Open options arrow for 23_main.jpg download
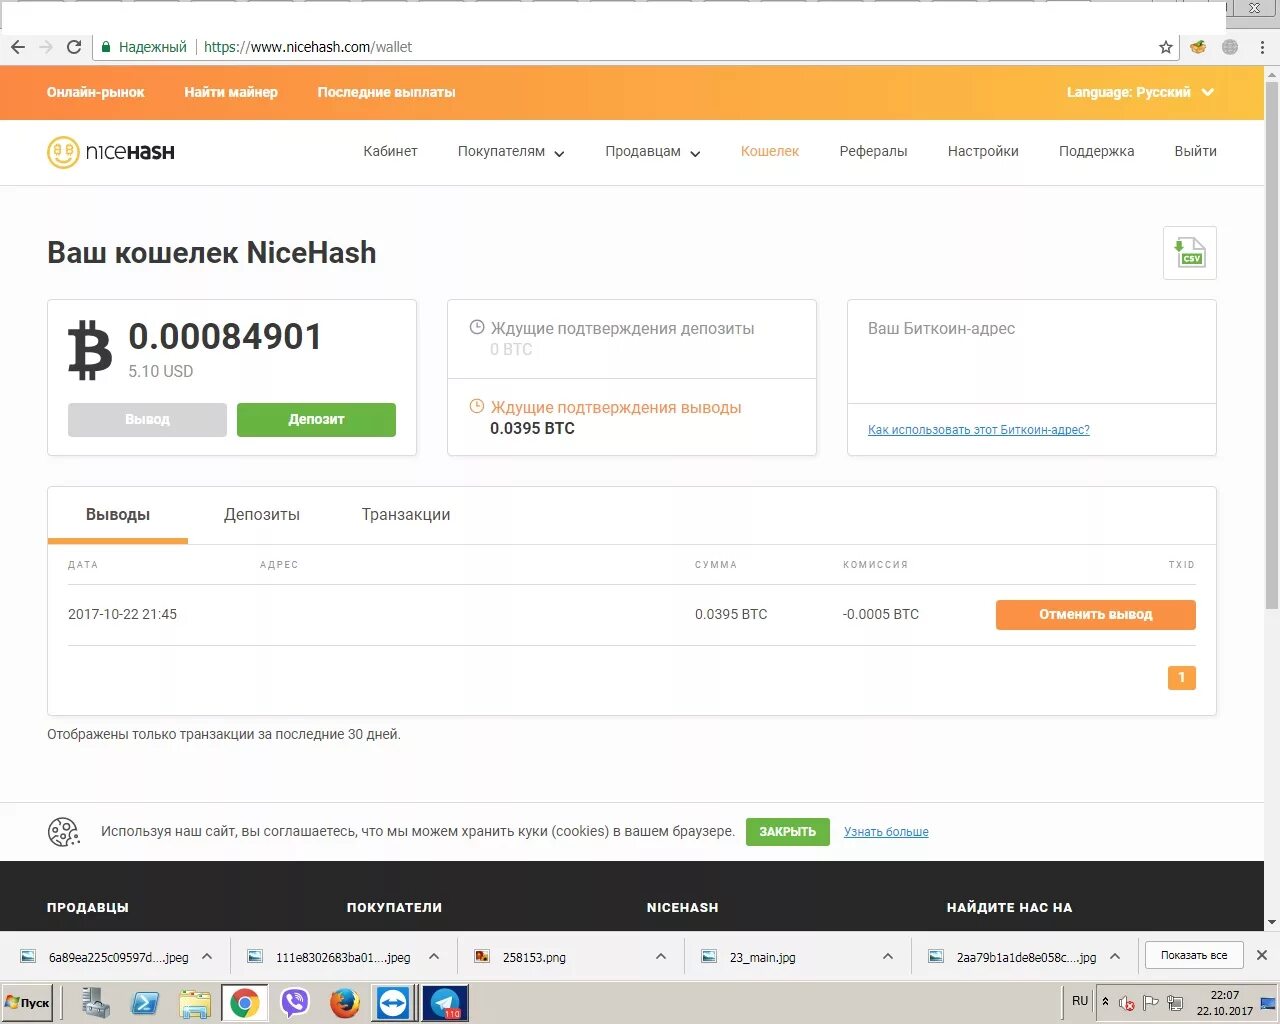 pyautogui.click(x=888, y=957)
